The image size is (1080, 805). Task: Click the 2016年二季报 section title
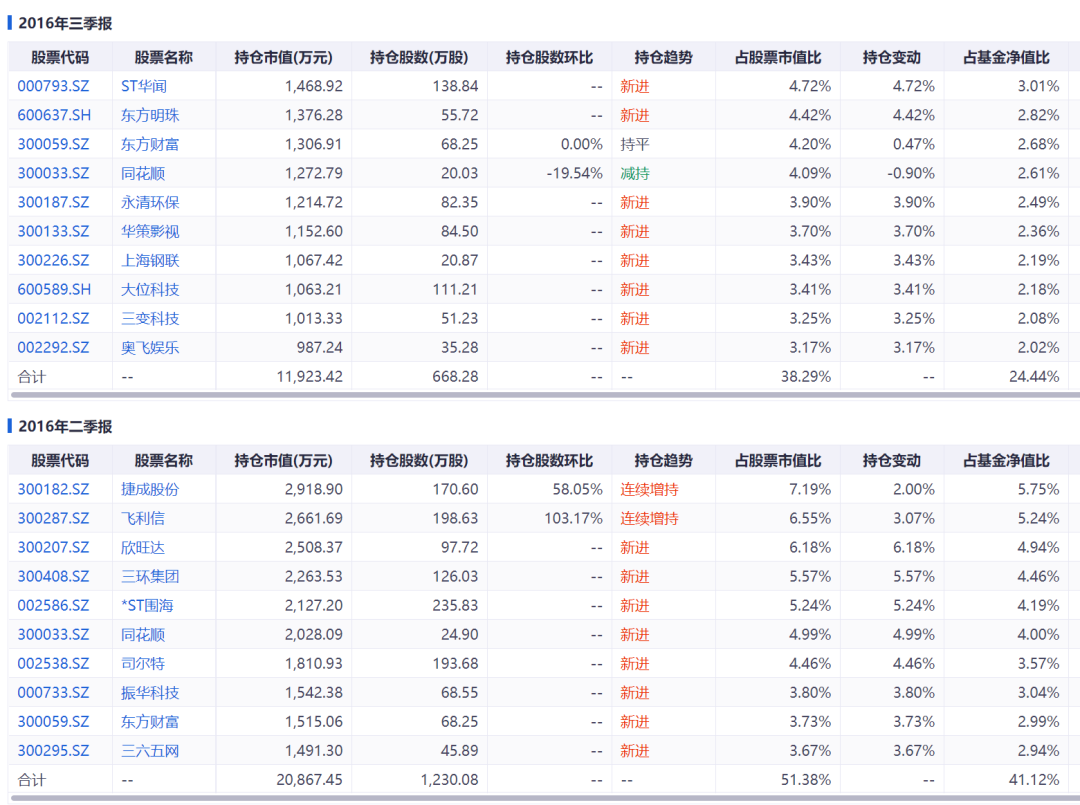click(x=65, y=426)
